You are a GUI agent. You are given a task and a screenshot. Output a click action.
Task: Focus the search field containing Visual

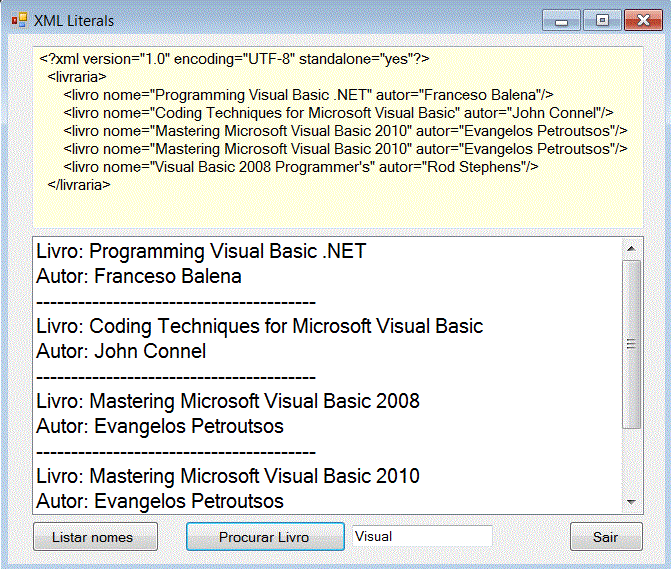422,536
